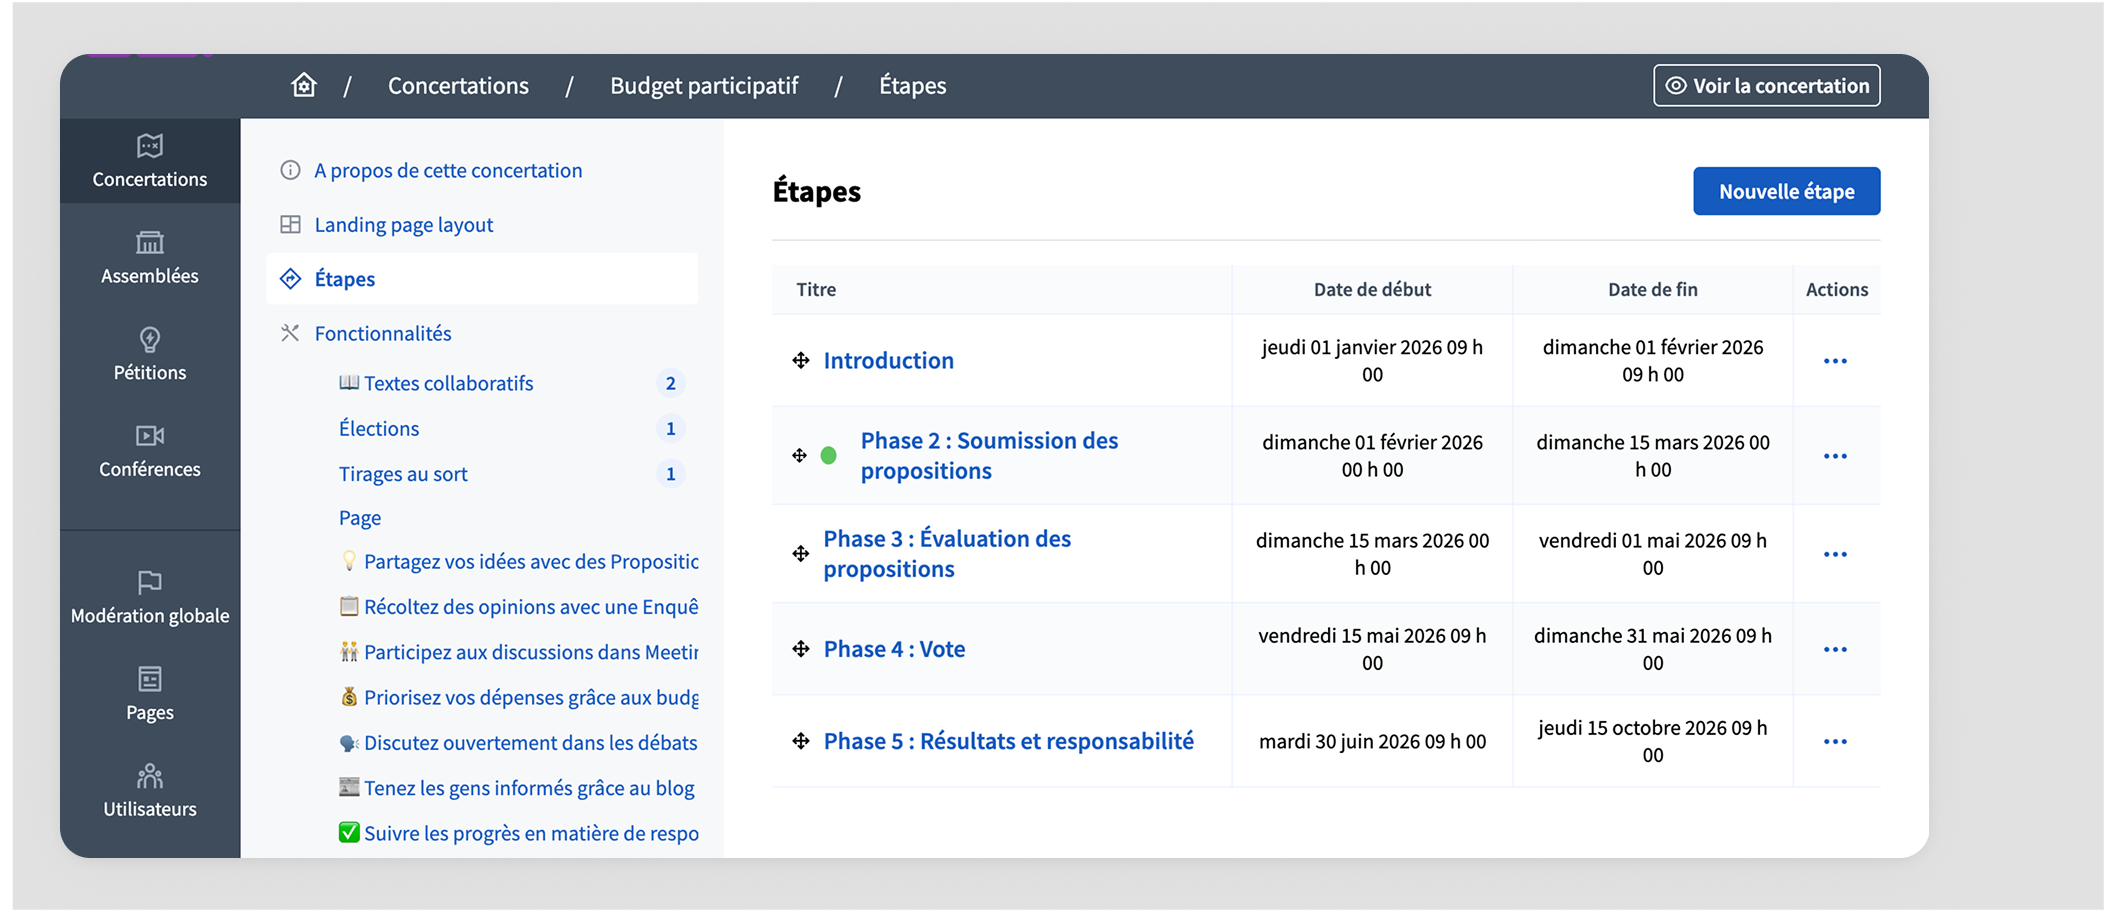Click the Actions column header
2104x924 pixels.
pyautogui.click(x=1837, y=289)
